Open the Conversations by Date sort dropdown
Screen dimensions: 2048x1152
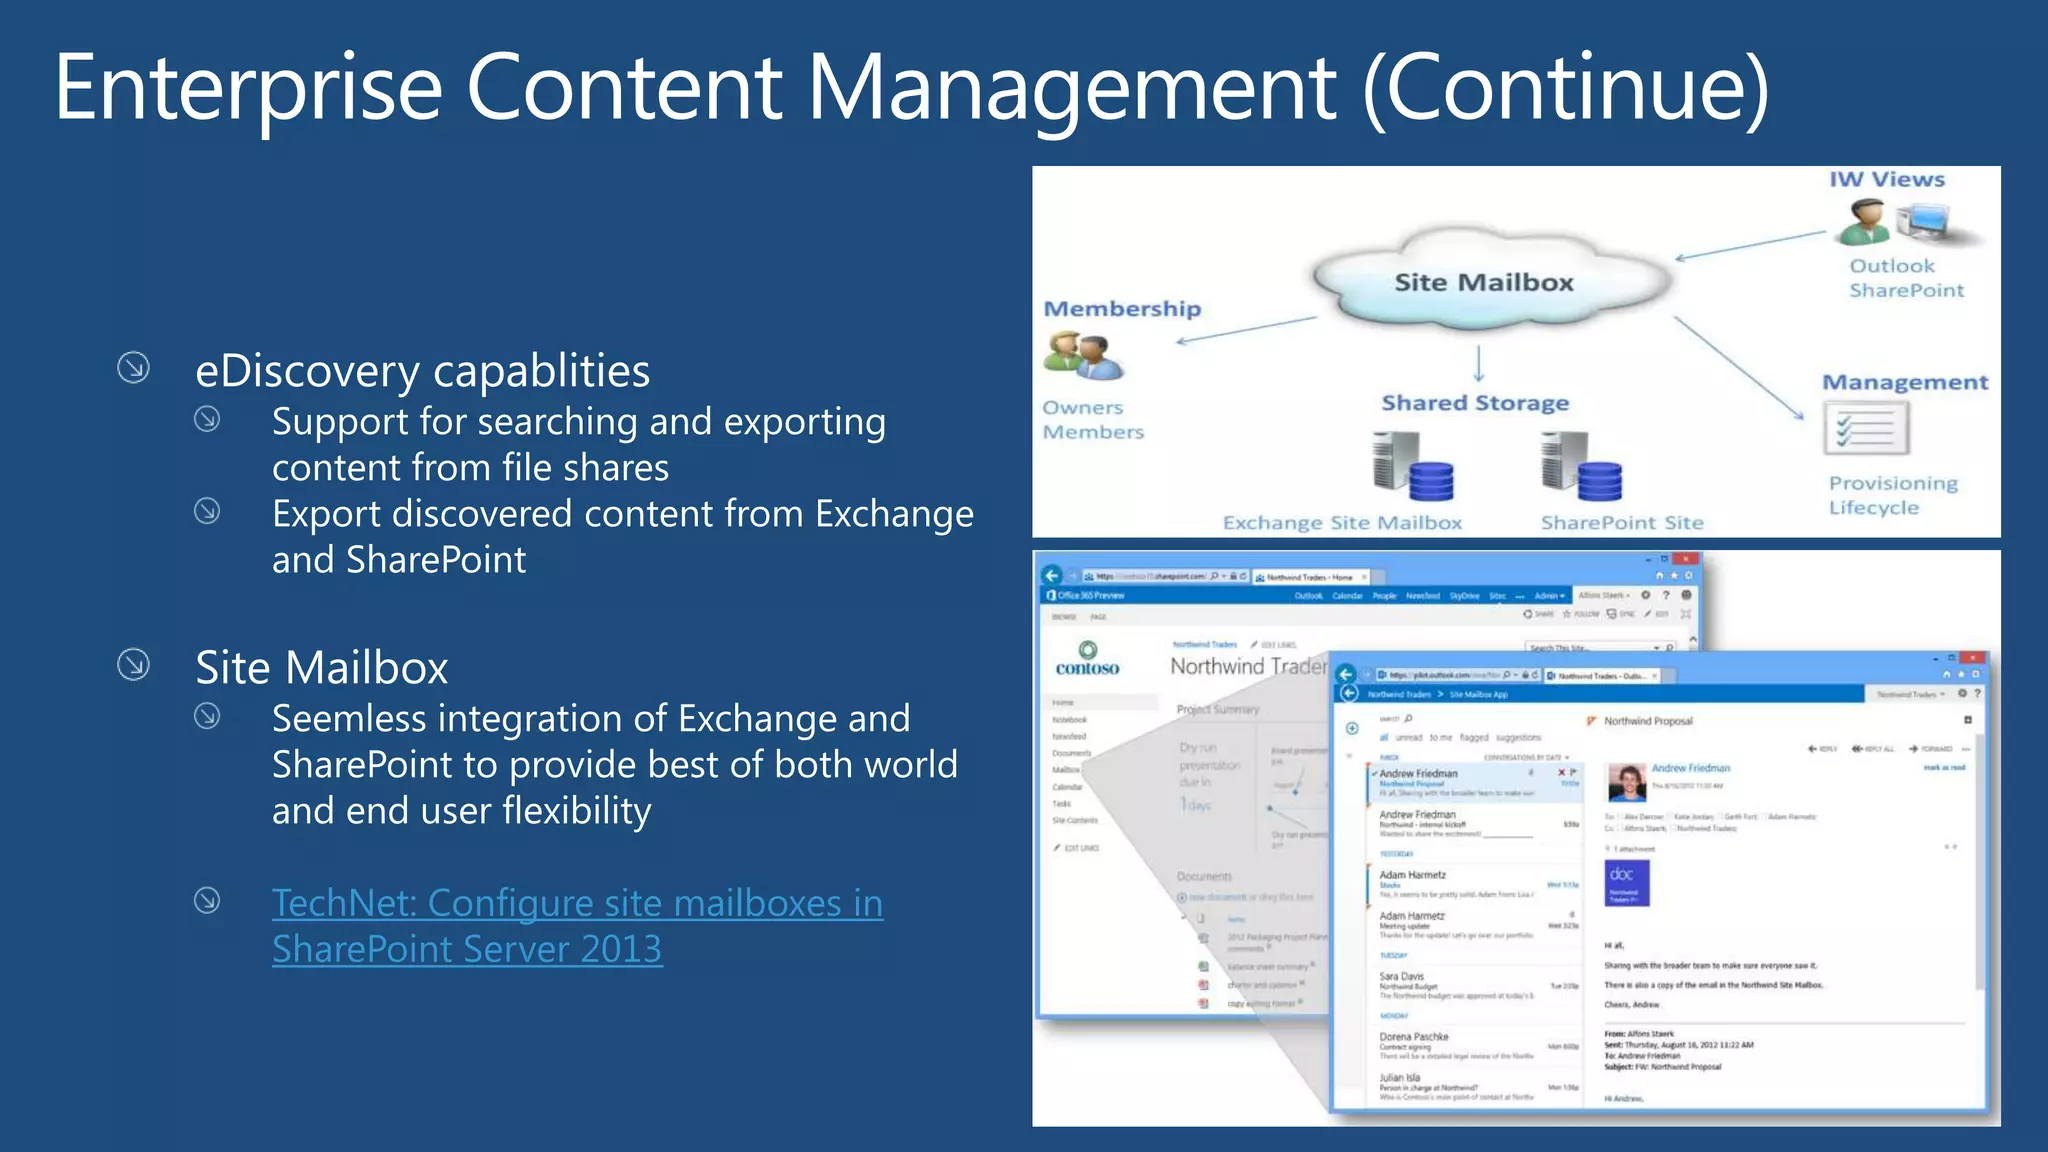click(1526, 757)
